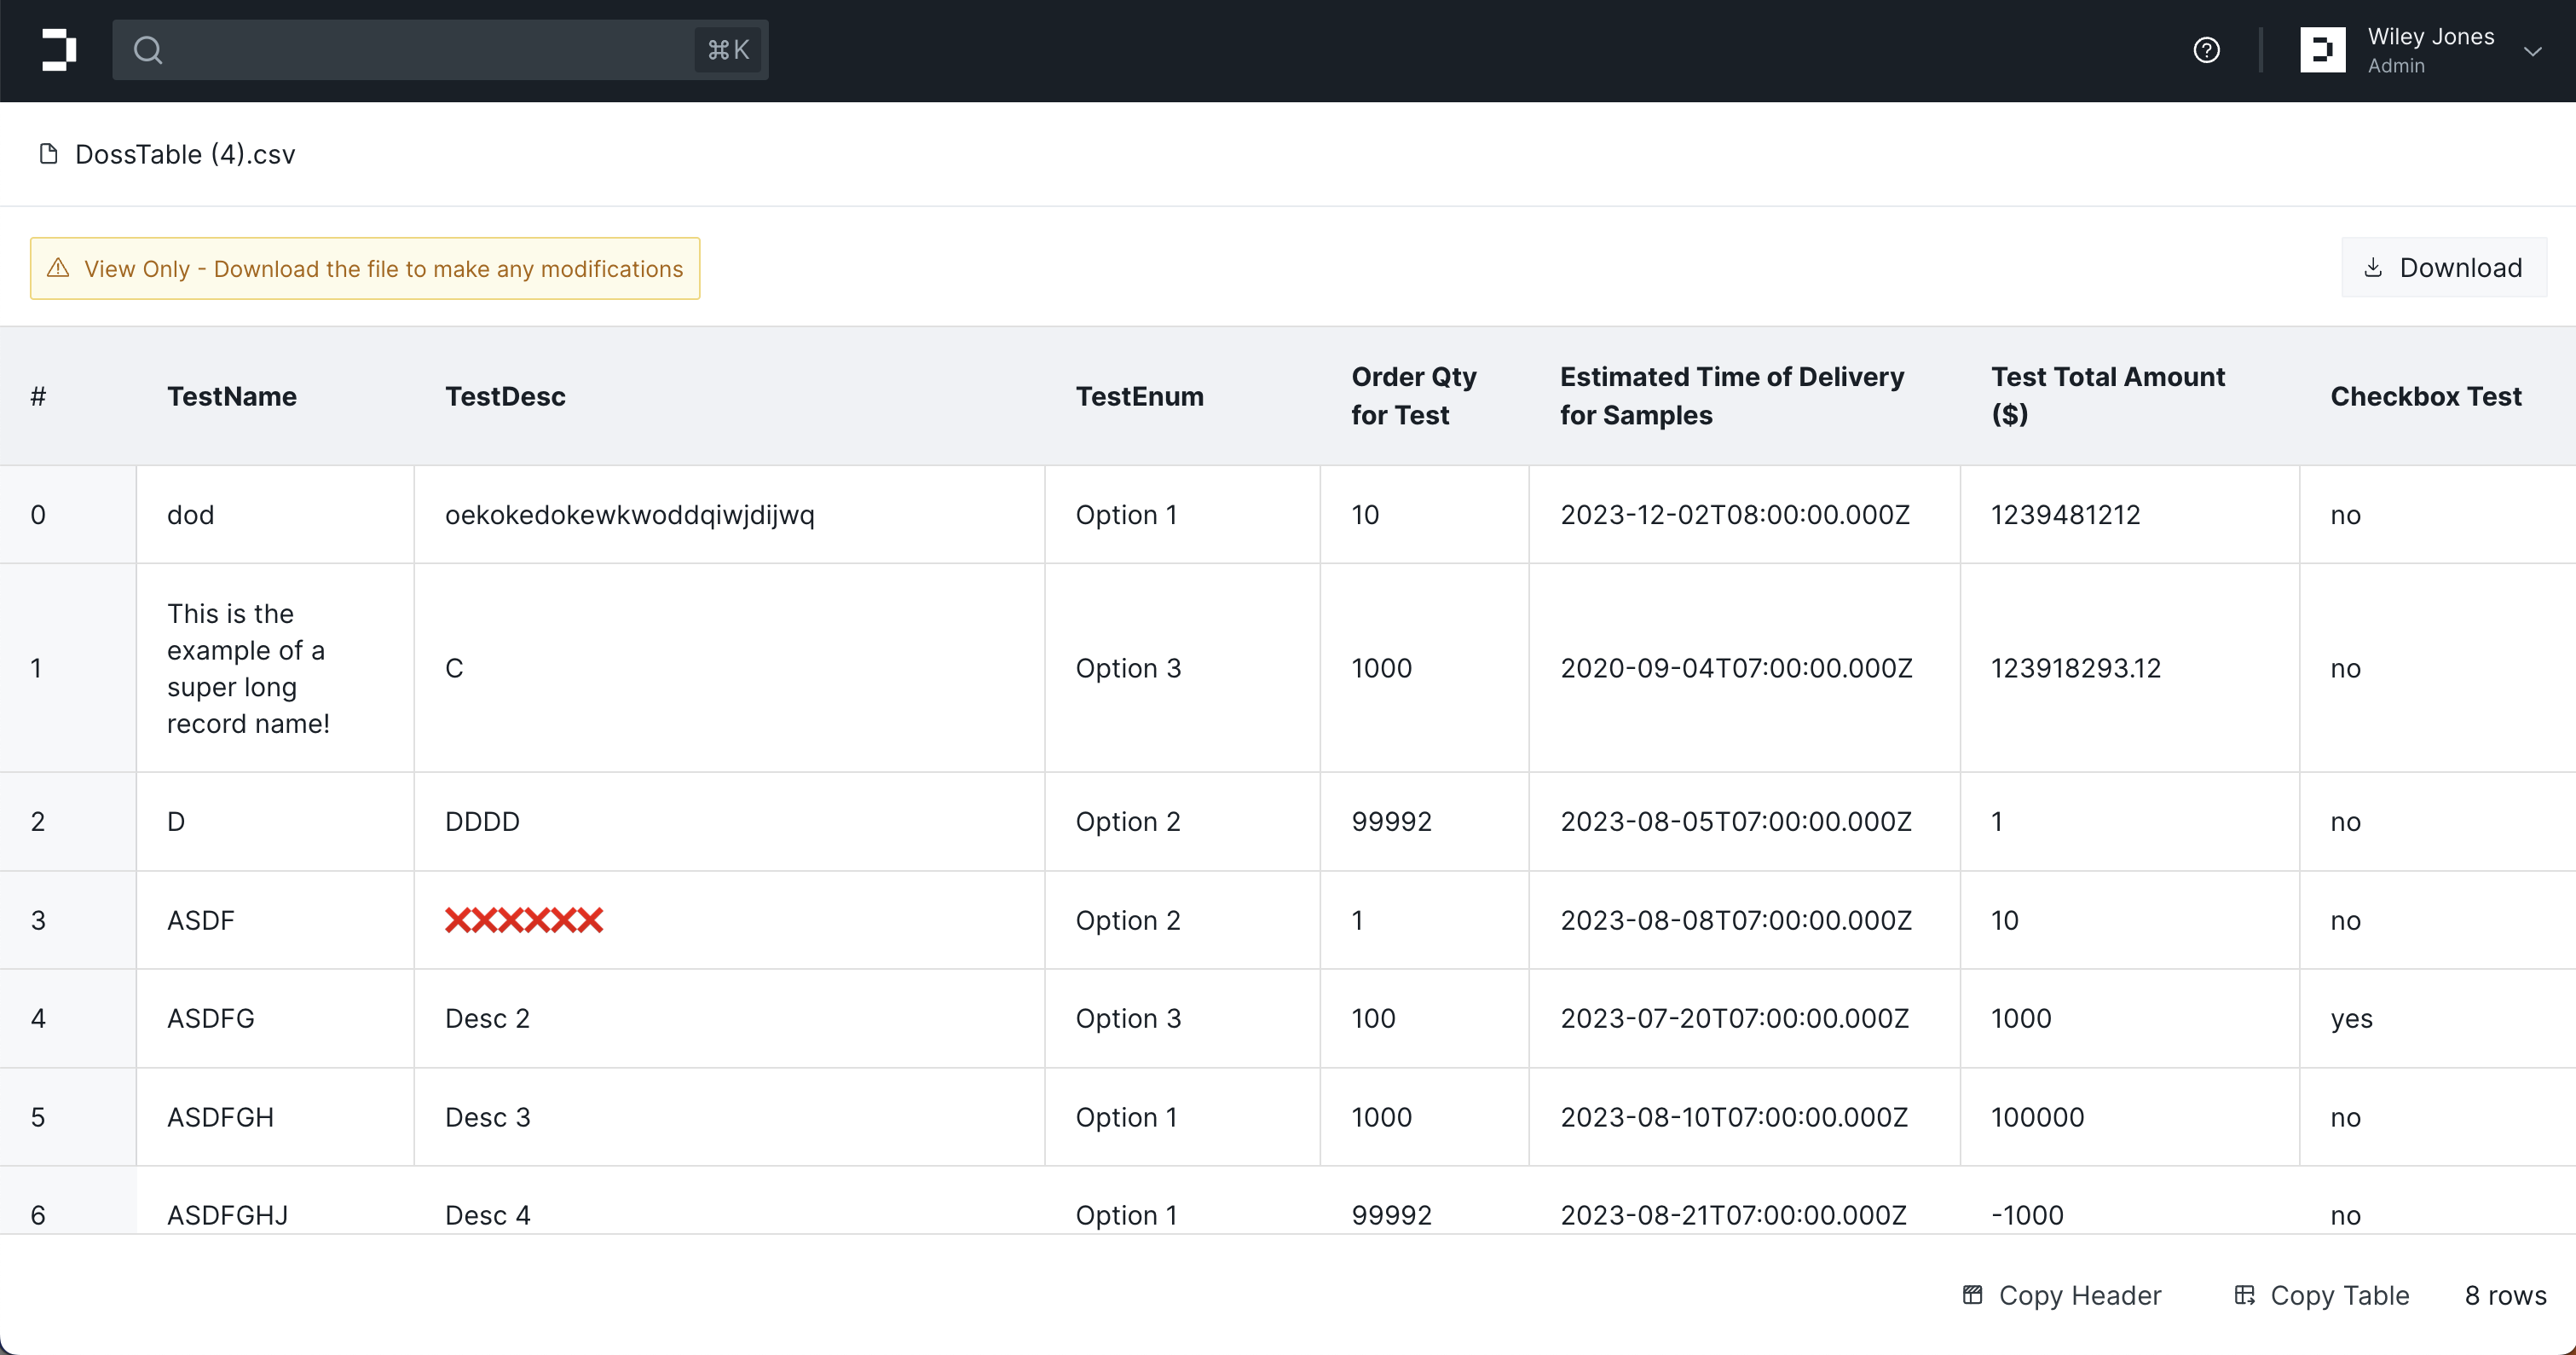
Task: Click the app logo in top bar
Action: (59, 50)
